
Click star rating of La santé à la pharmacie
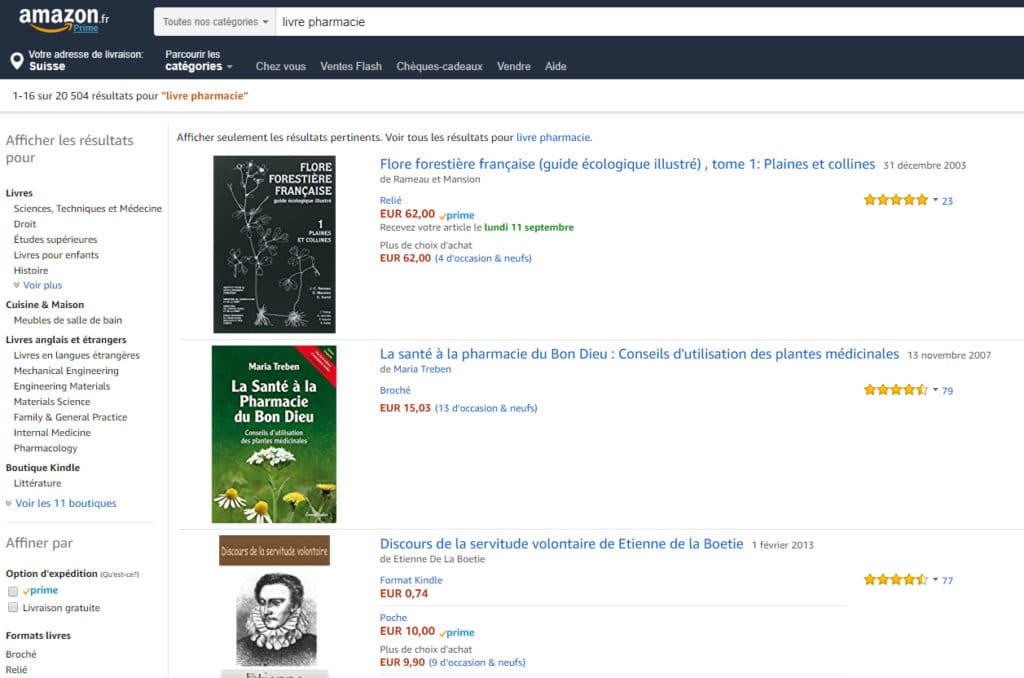(895, 390)
